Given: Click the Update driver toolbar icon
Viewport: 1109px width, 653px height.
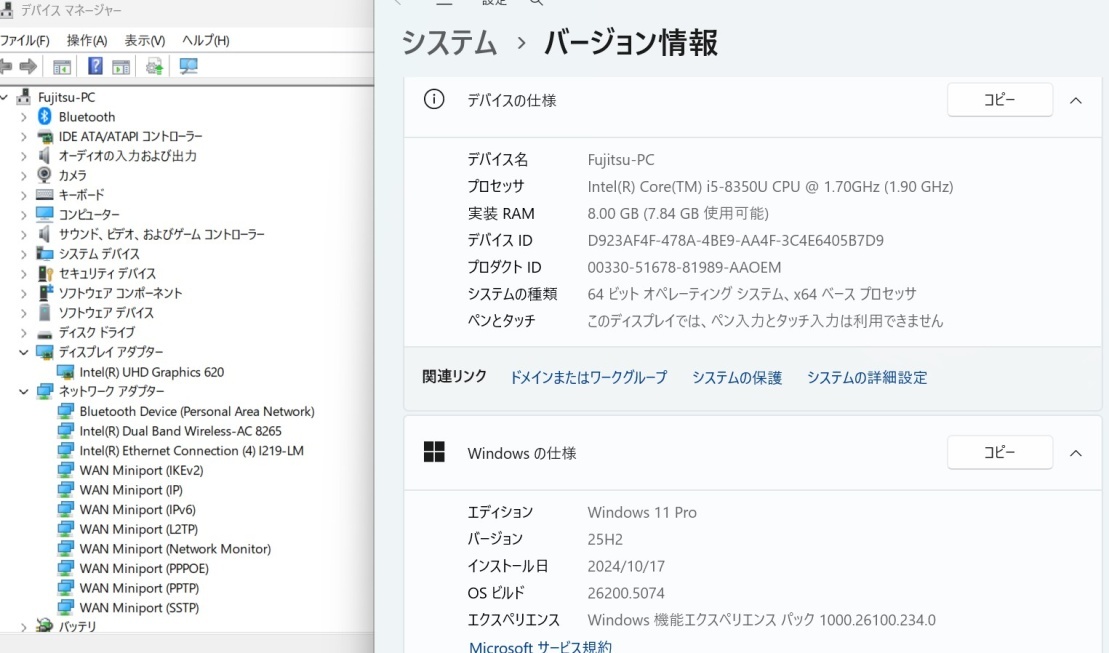Looking at the screenshot, I should tap(154, 67).
